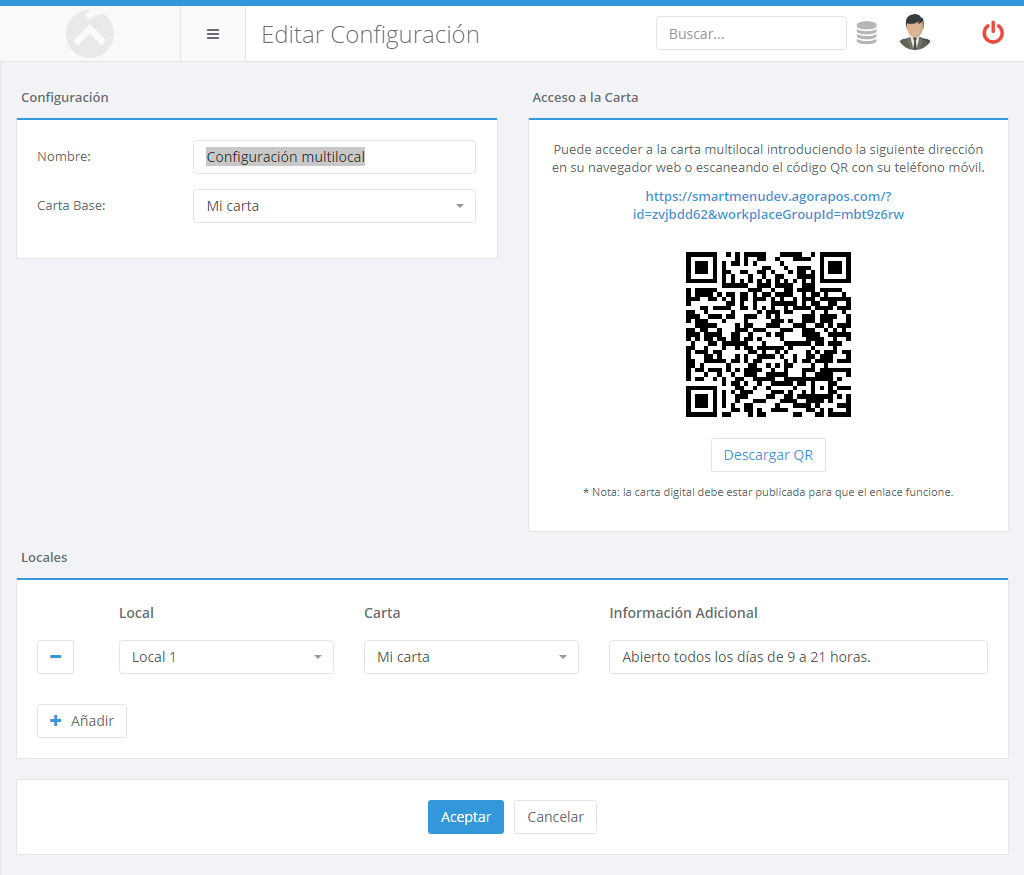Click the Nombre text field
Screen dimensions: 1024x875
334,157
